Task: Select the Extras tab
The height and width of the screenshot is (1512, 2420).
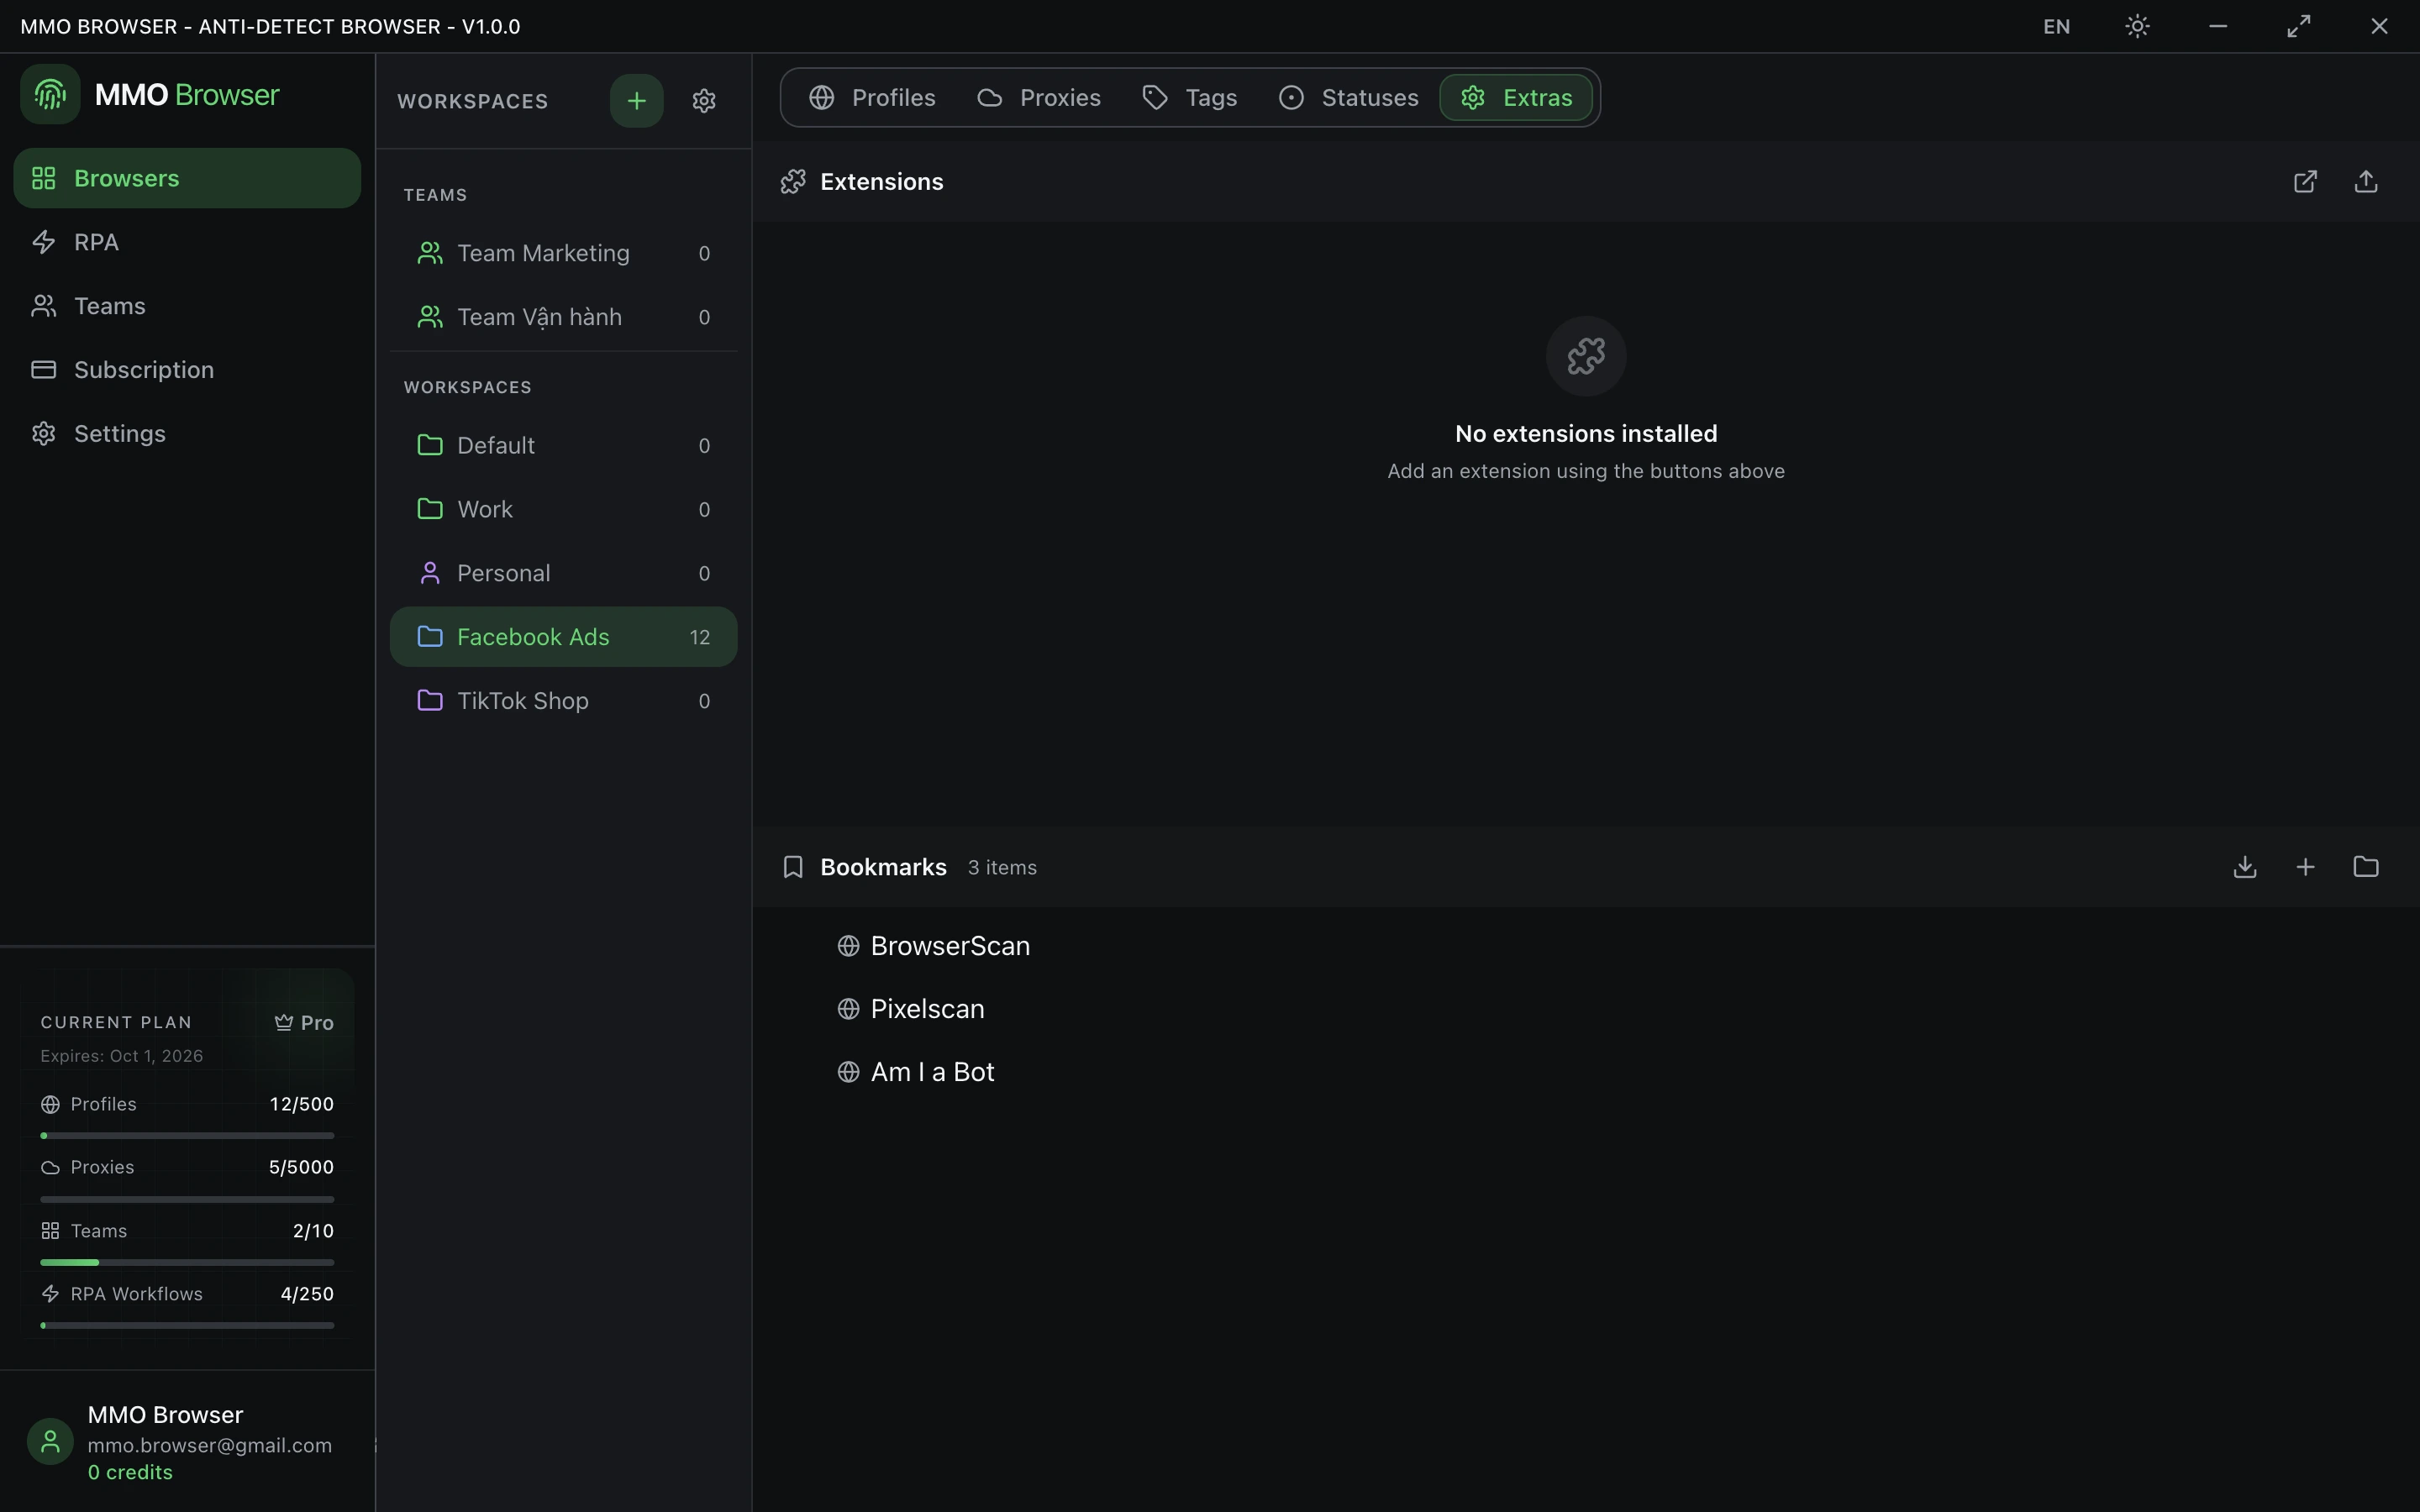Action: pos(1516,97)
